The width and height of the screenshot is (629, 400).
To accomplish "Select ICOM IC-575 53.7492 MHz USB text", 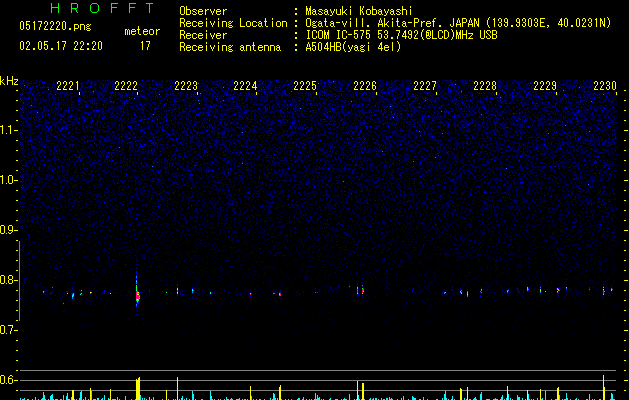I will tap(402, 35).
